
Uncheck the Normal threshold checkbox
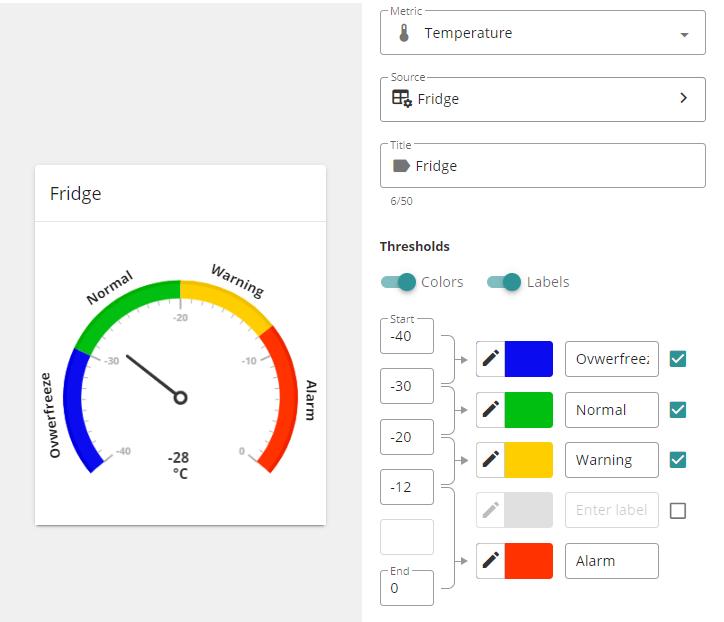(x=678, y=409)
